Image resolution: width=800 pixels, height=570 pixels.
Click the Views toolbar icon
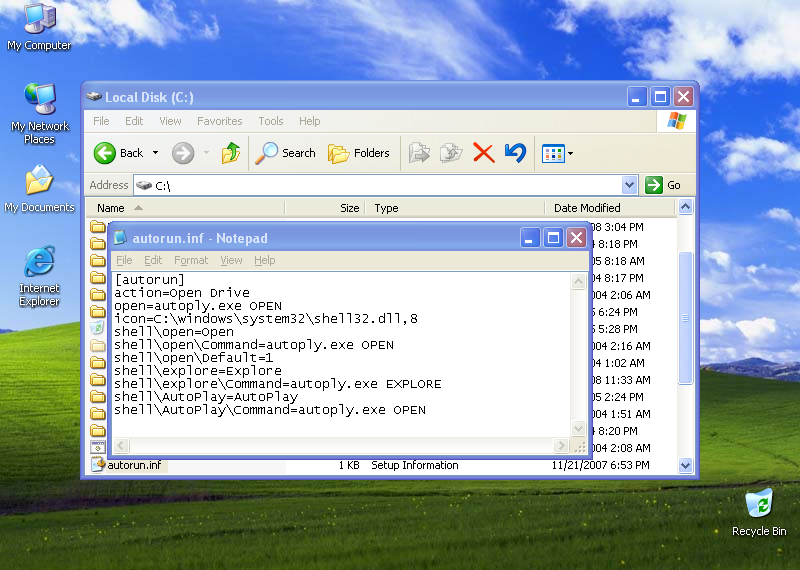553,153
